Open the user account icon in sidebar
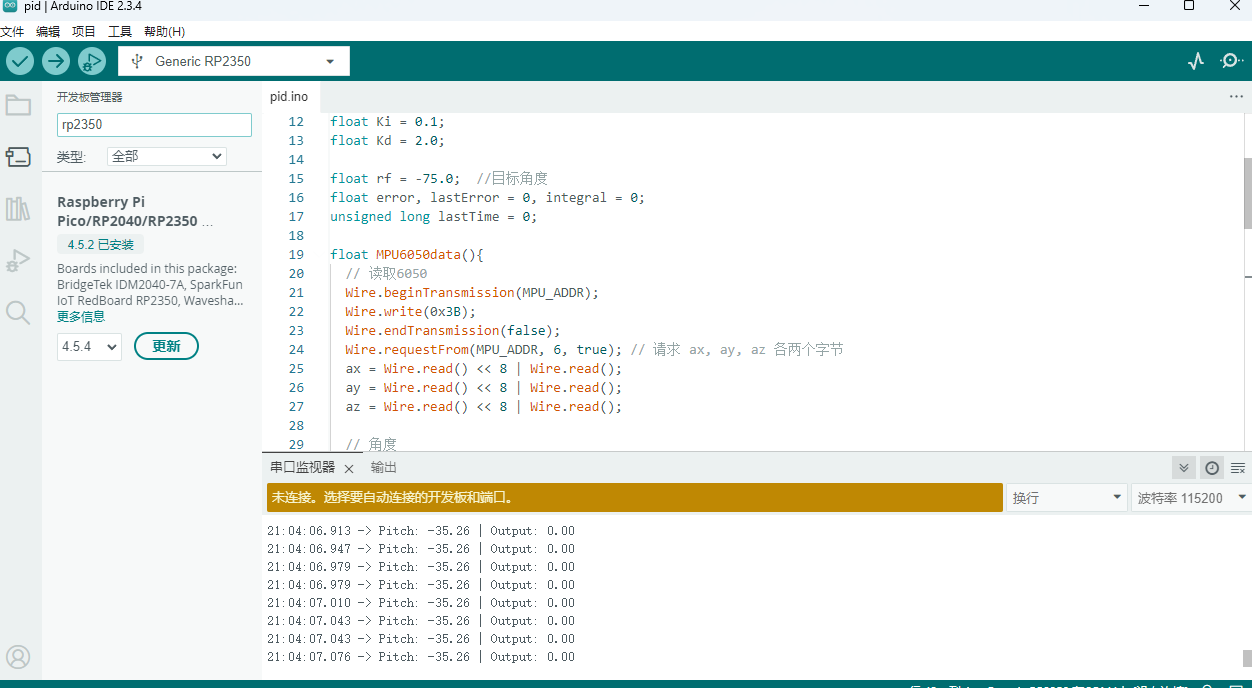Image resolution: width=1252 pixels, height=688 pixels. (x=18, y=657)
